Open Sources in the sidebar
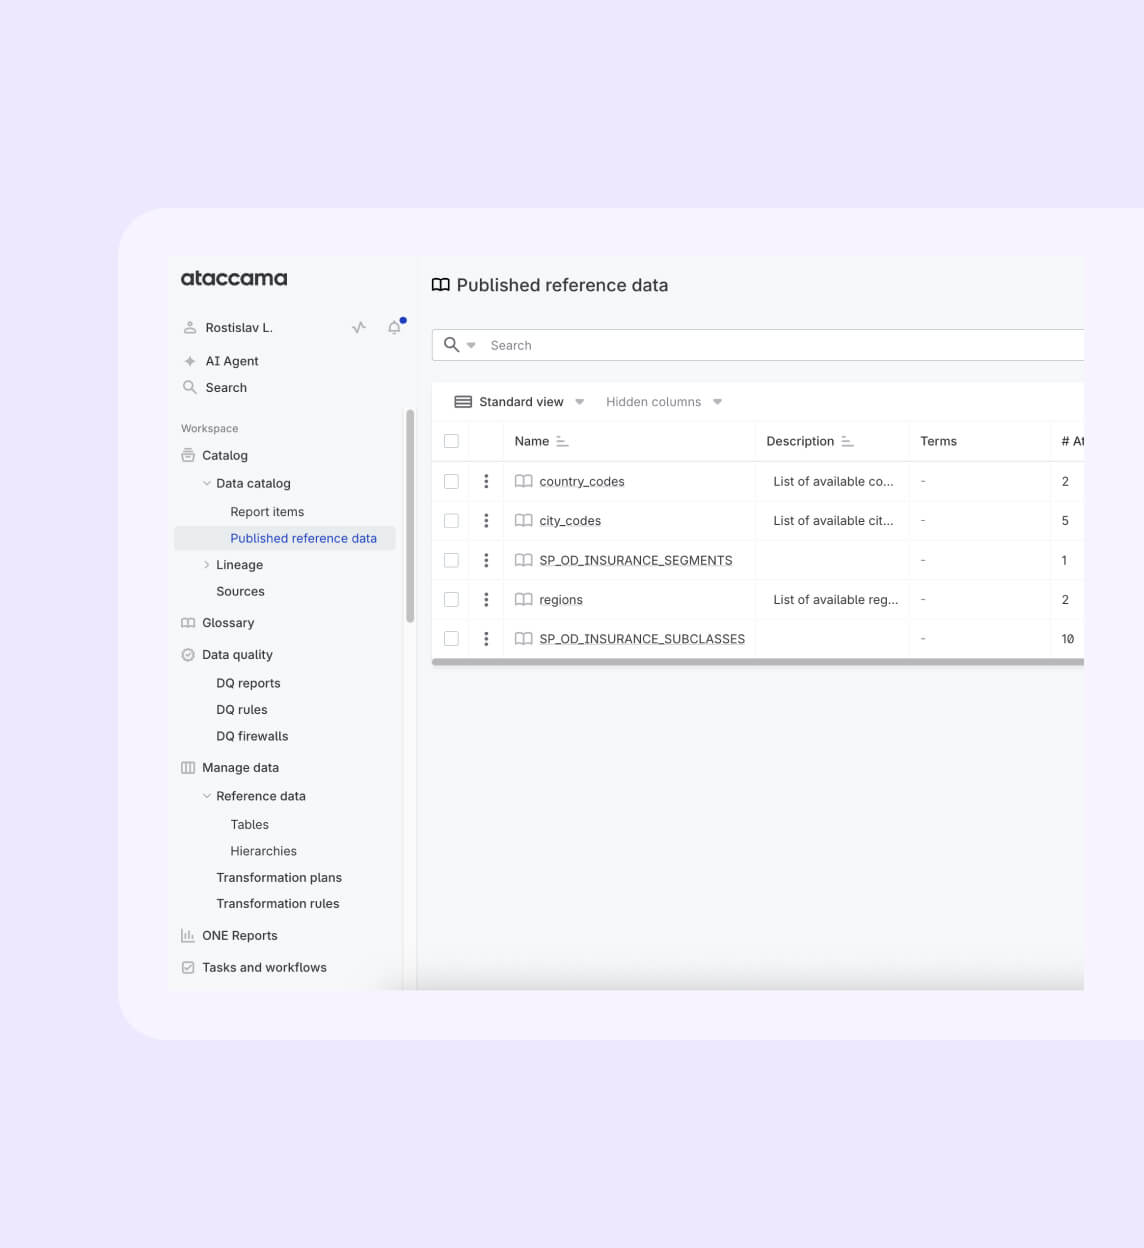 (240, 592)
